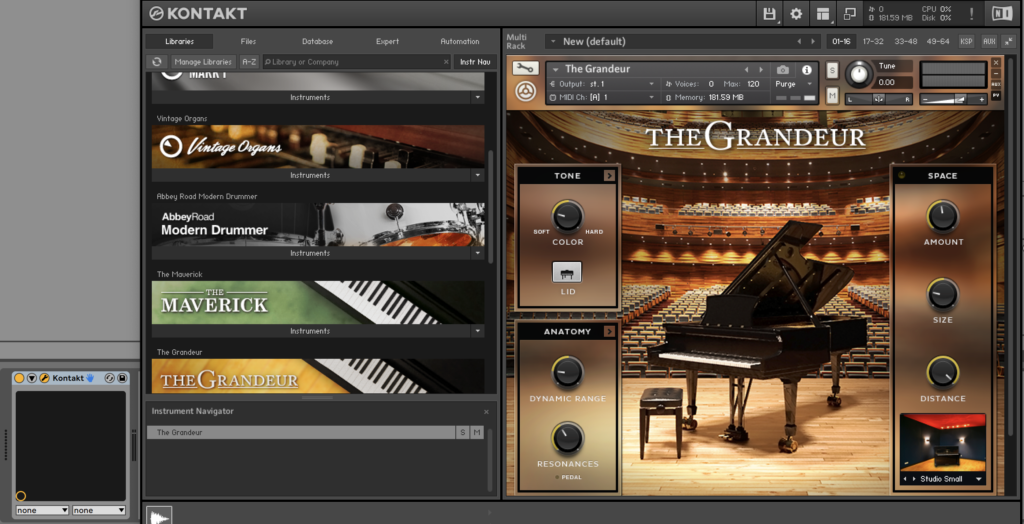The height and width of the screenshot is (524, 1024).
Task: Click the Instr Nav button
Action: pyautogui.click(x=474, y=62)
